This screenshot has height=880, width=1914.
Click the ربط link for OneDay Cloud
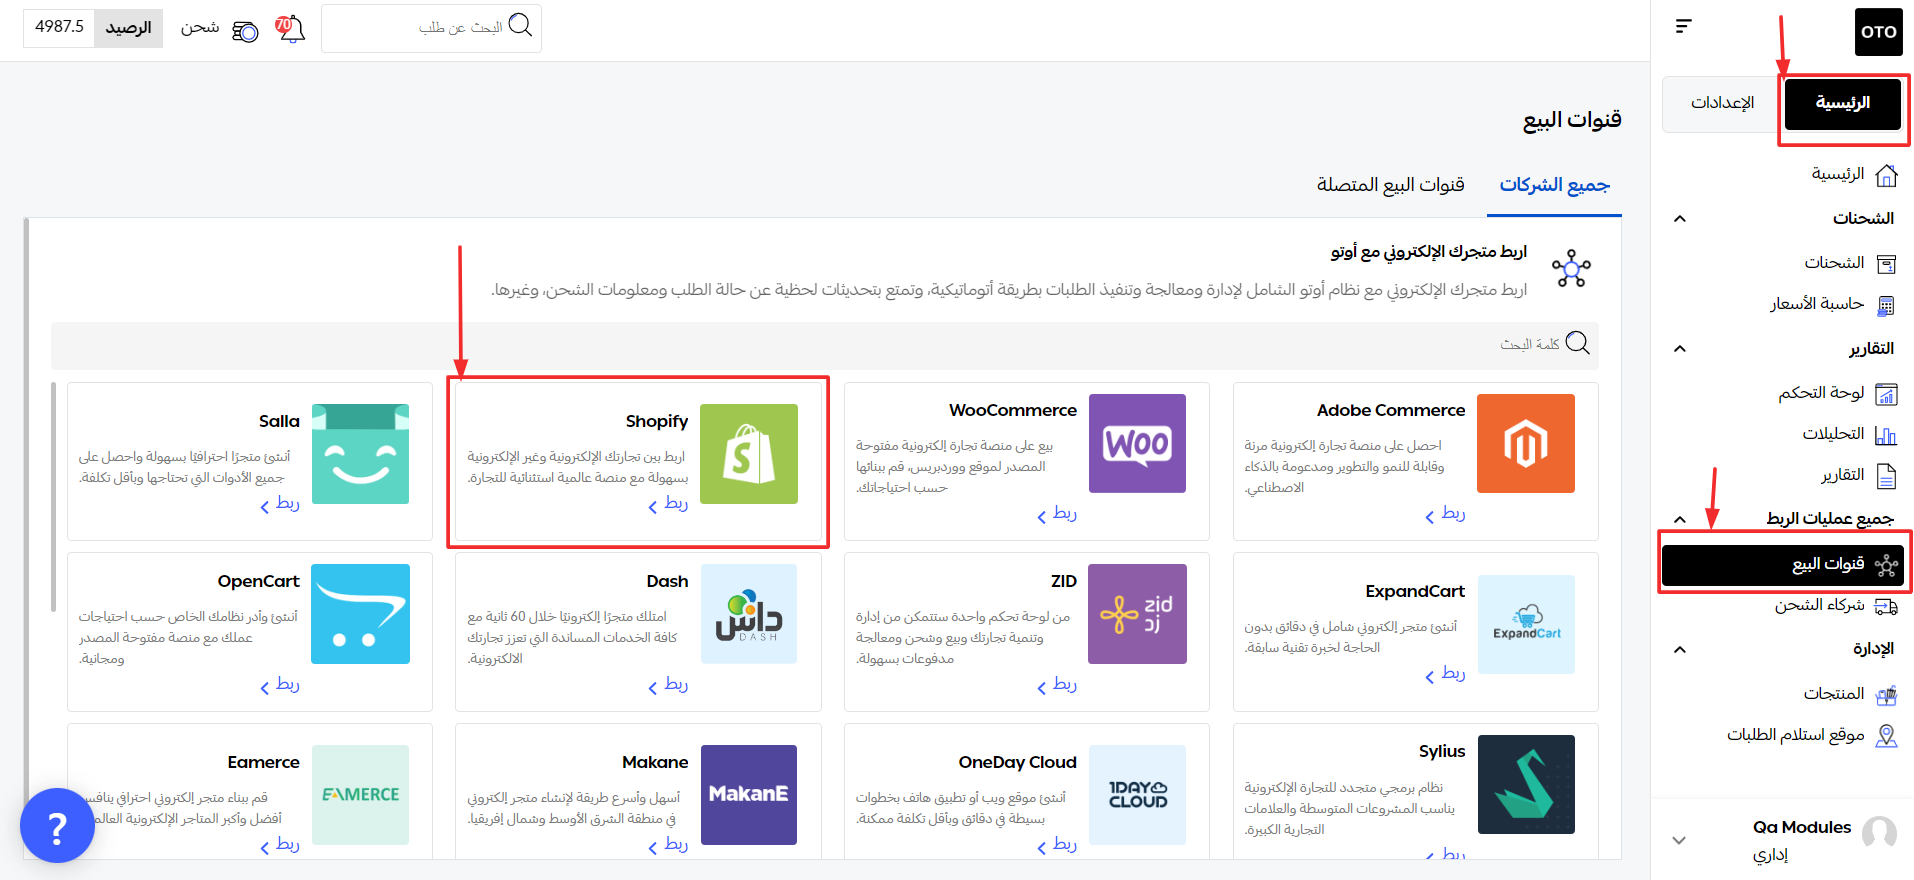(1057, 845)
